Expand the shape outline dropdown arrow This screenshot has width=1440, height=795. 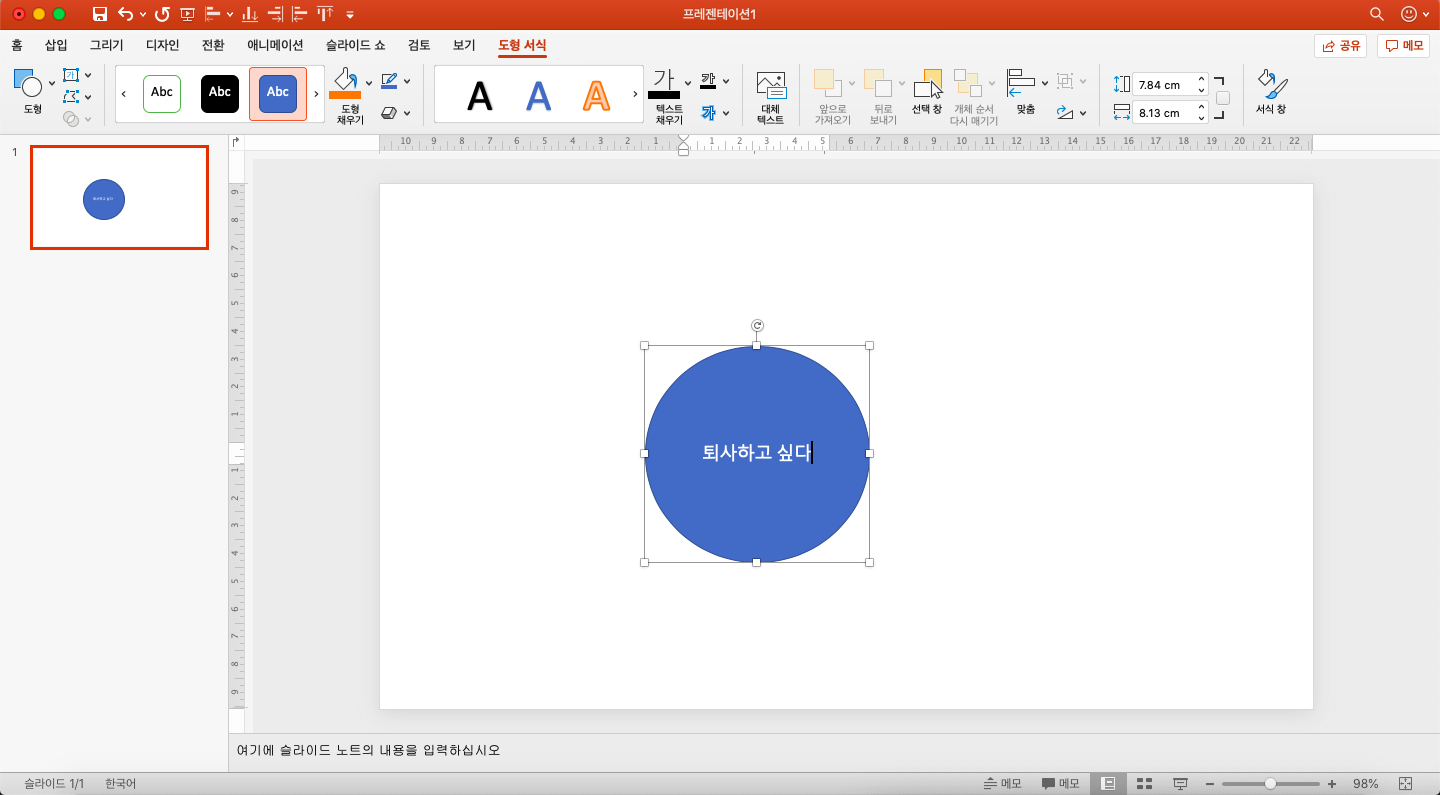[x=407, y=81]
